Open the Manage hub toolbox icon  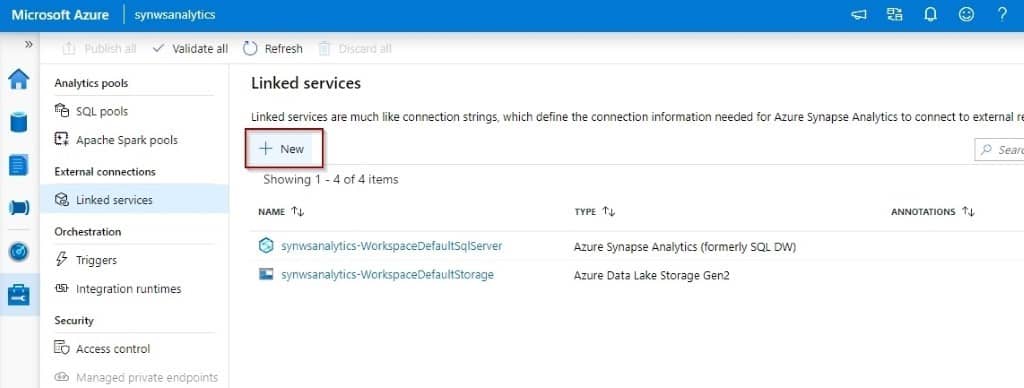pyautogui.click(x=18, y=295)
